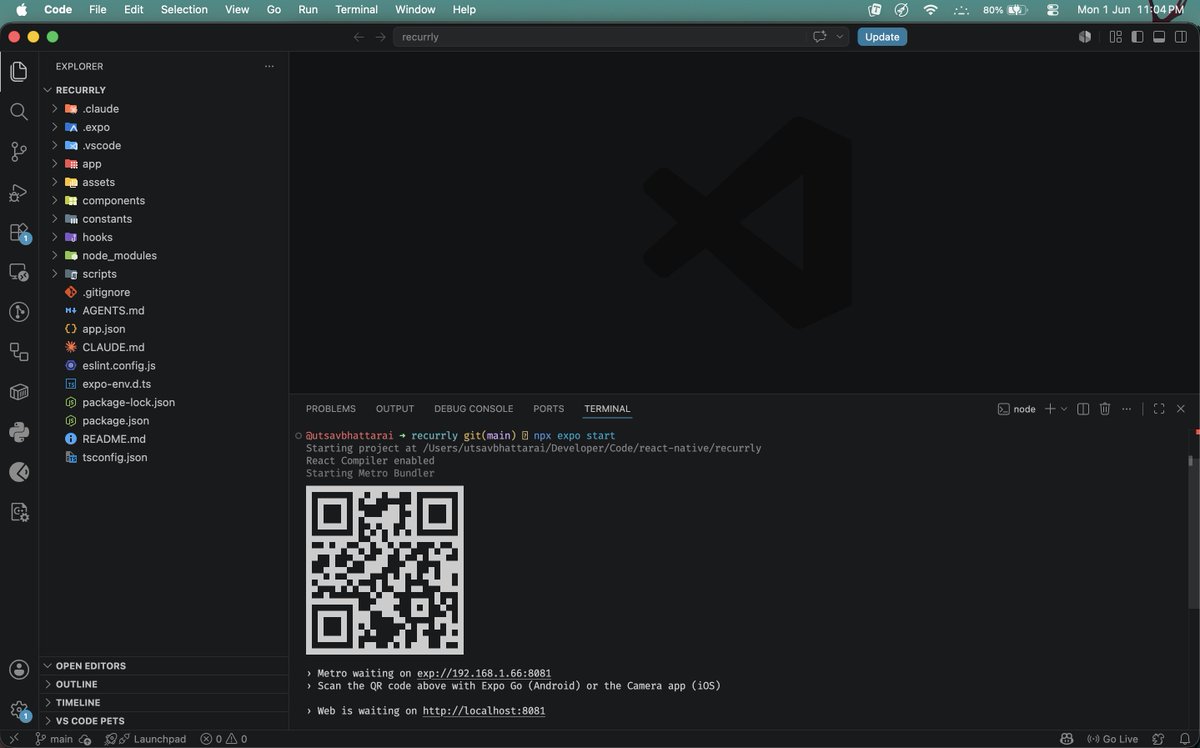Viewport: 1200px width, 748px height.
Task: Open the Run and Debug view
Action: click(18, 192)
